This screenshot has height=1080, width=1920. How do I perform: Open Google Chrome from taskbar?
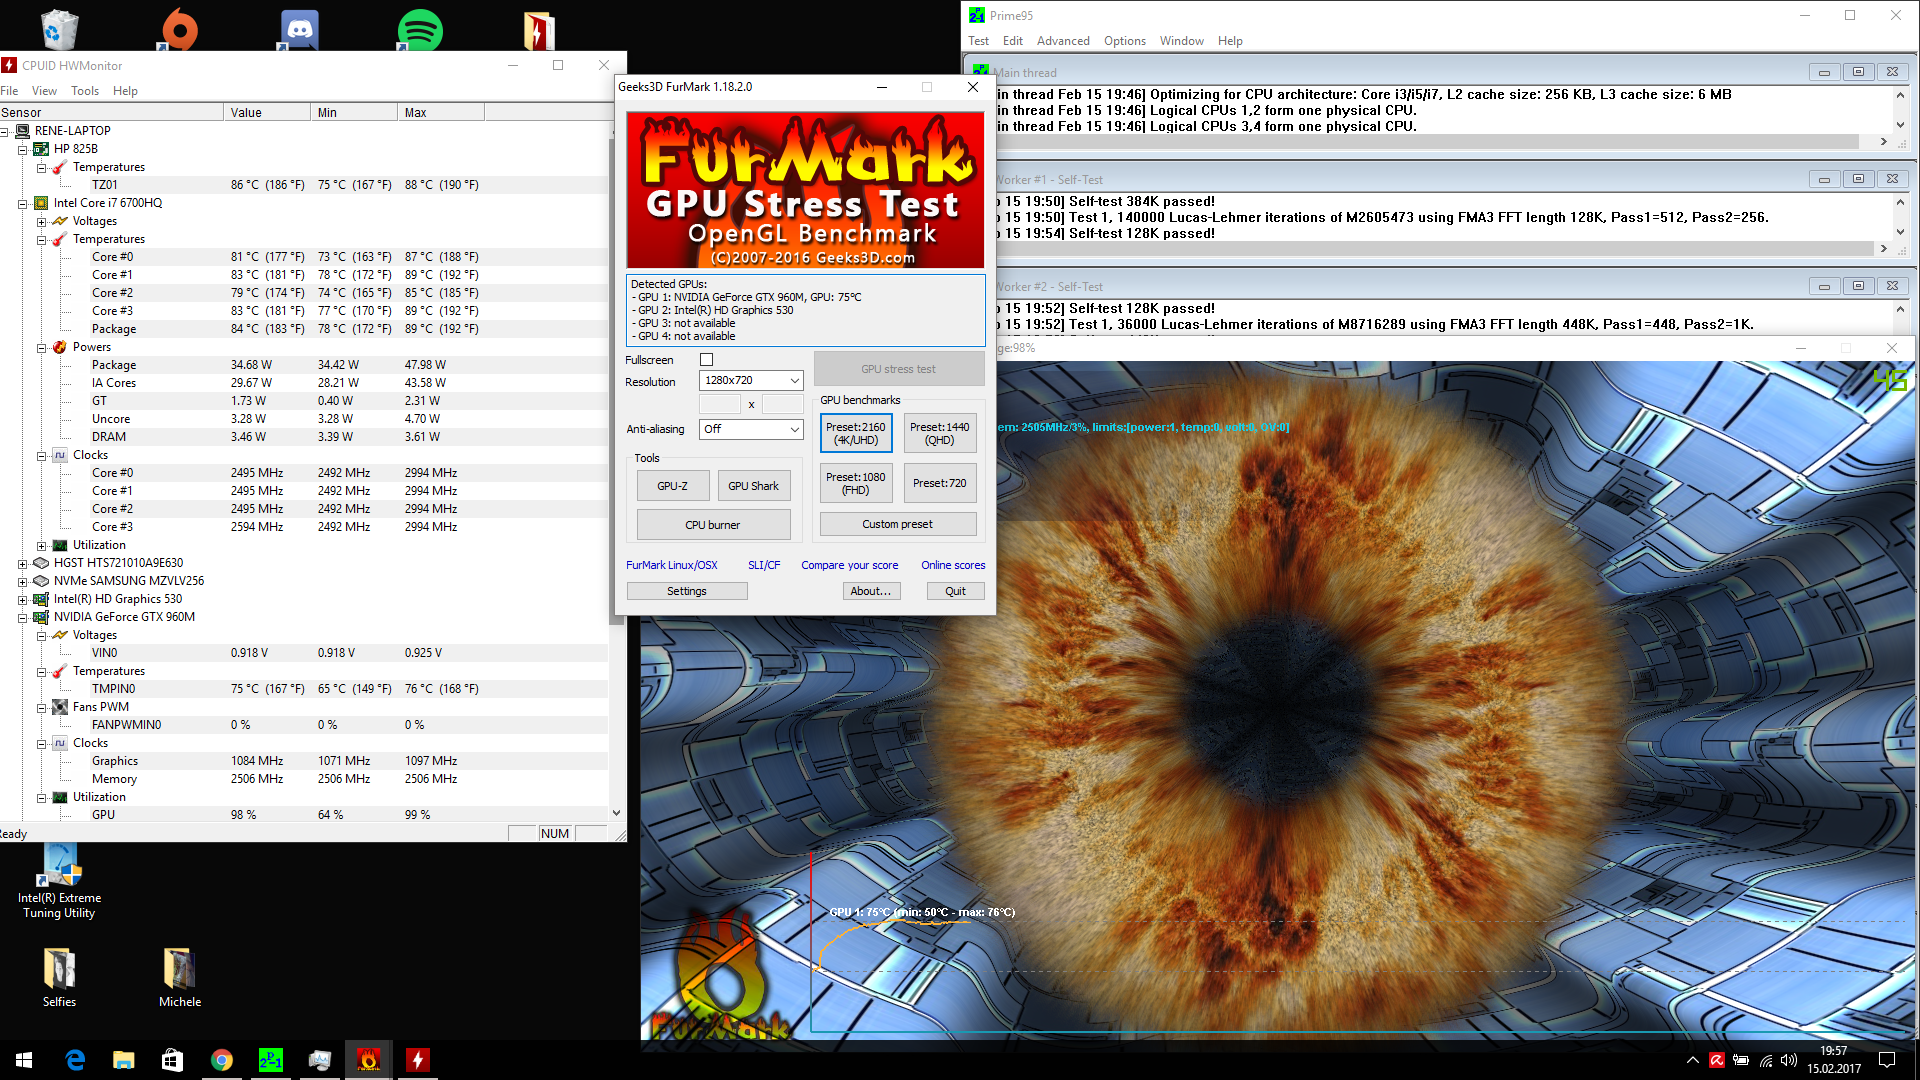(222, 1060)
